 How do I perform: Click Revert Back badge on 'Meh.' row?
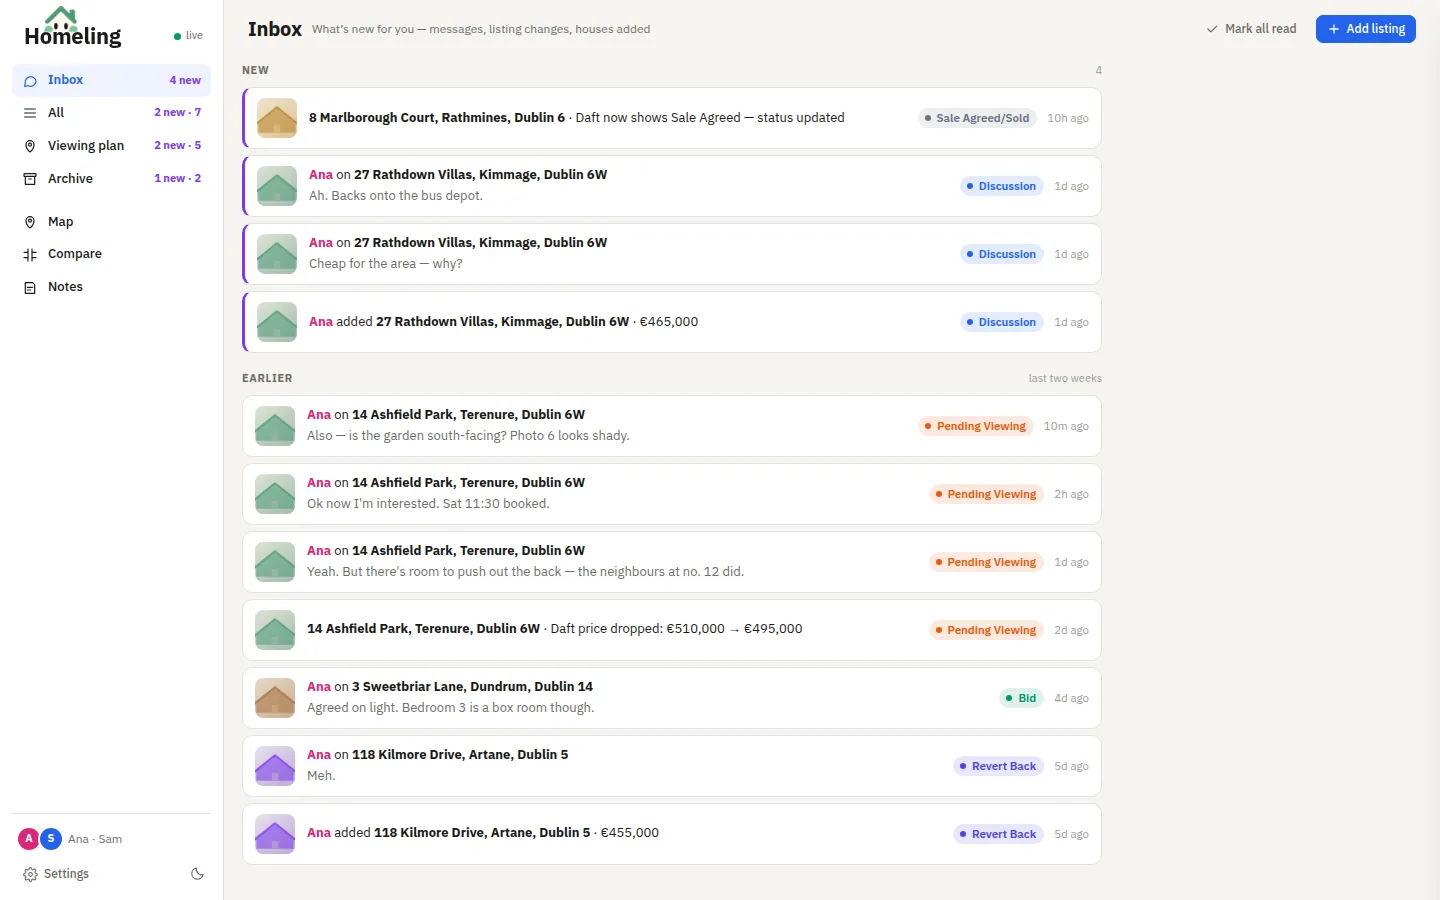click(x=998, y=766)
